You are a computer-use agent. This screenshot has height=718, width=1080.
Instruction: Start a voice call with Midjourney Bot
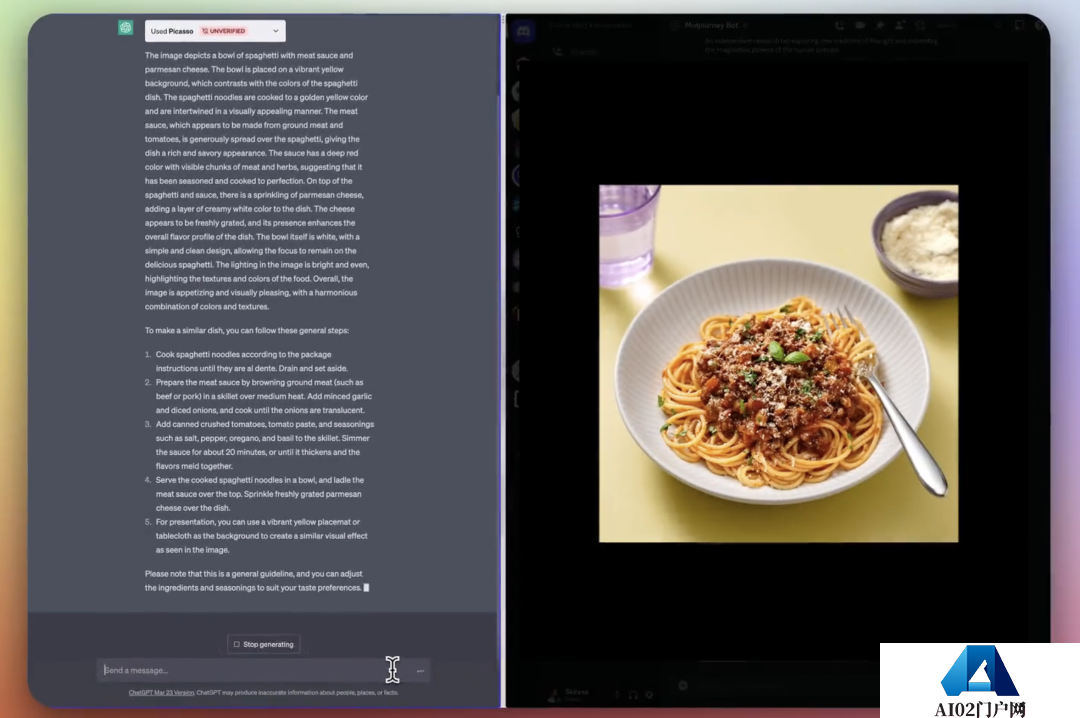point(838,26)
